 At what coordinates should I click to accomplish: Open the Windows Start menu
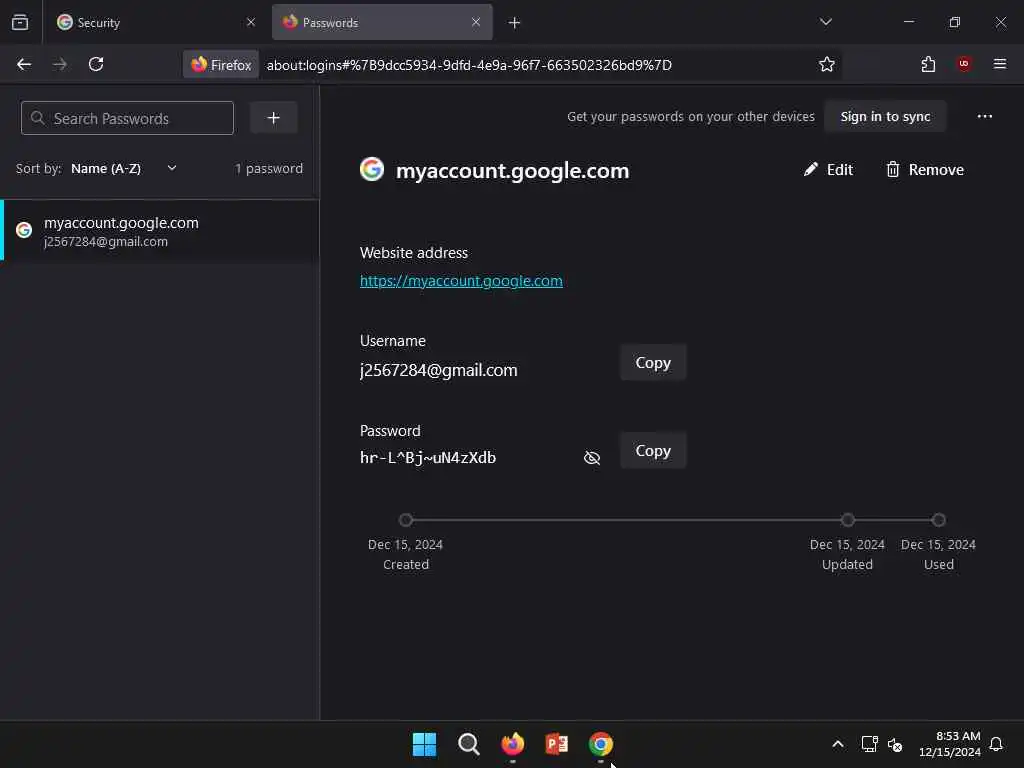coord(424,744)
